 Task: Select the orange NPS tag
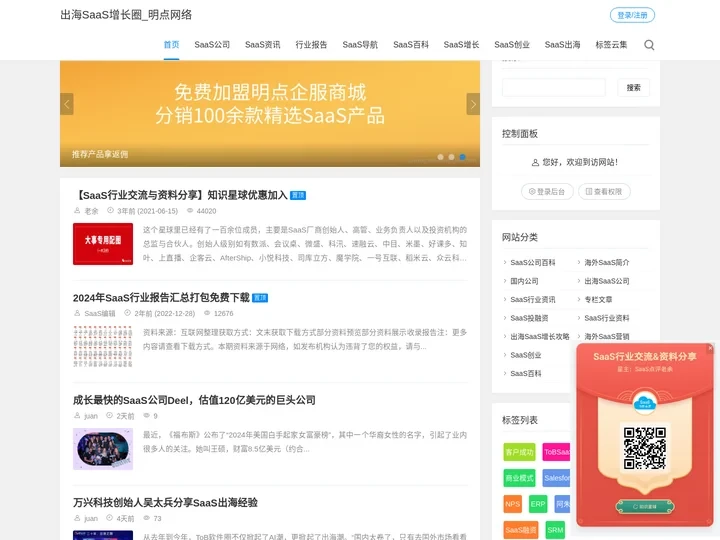(x=512, y=504)
